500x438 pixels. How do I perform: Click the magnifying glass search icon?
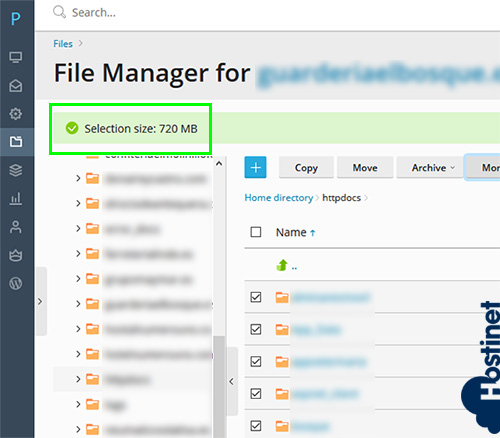point(59,12)
